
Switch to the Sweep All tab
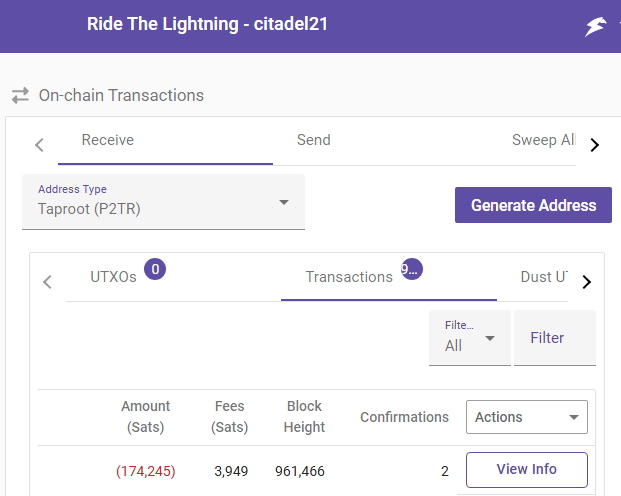point(544,140)
